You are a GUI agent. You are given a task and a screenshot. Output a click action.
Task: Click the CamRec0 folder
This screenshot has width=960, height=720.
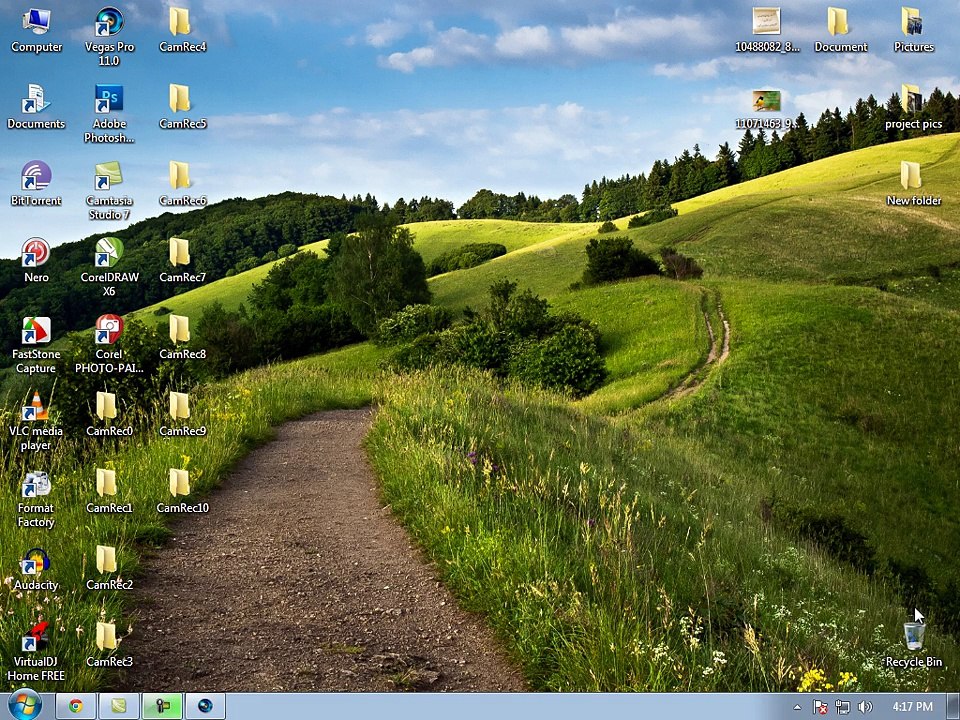point(109,414)
